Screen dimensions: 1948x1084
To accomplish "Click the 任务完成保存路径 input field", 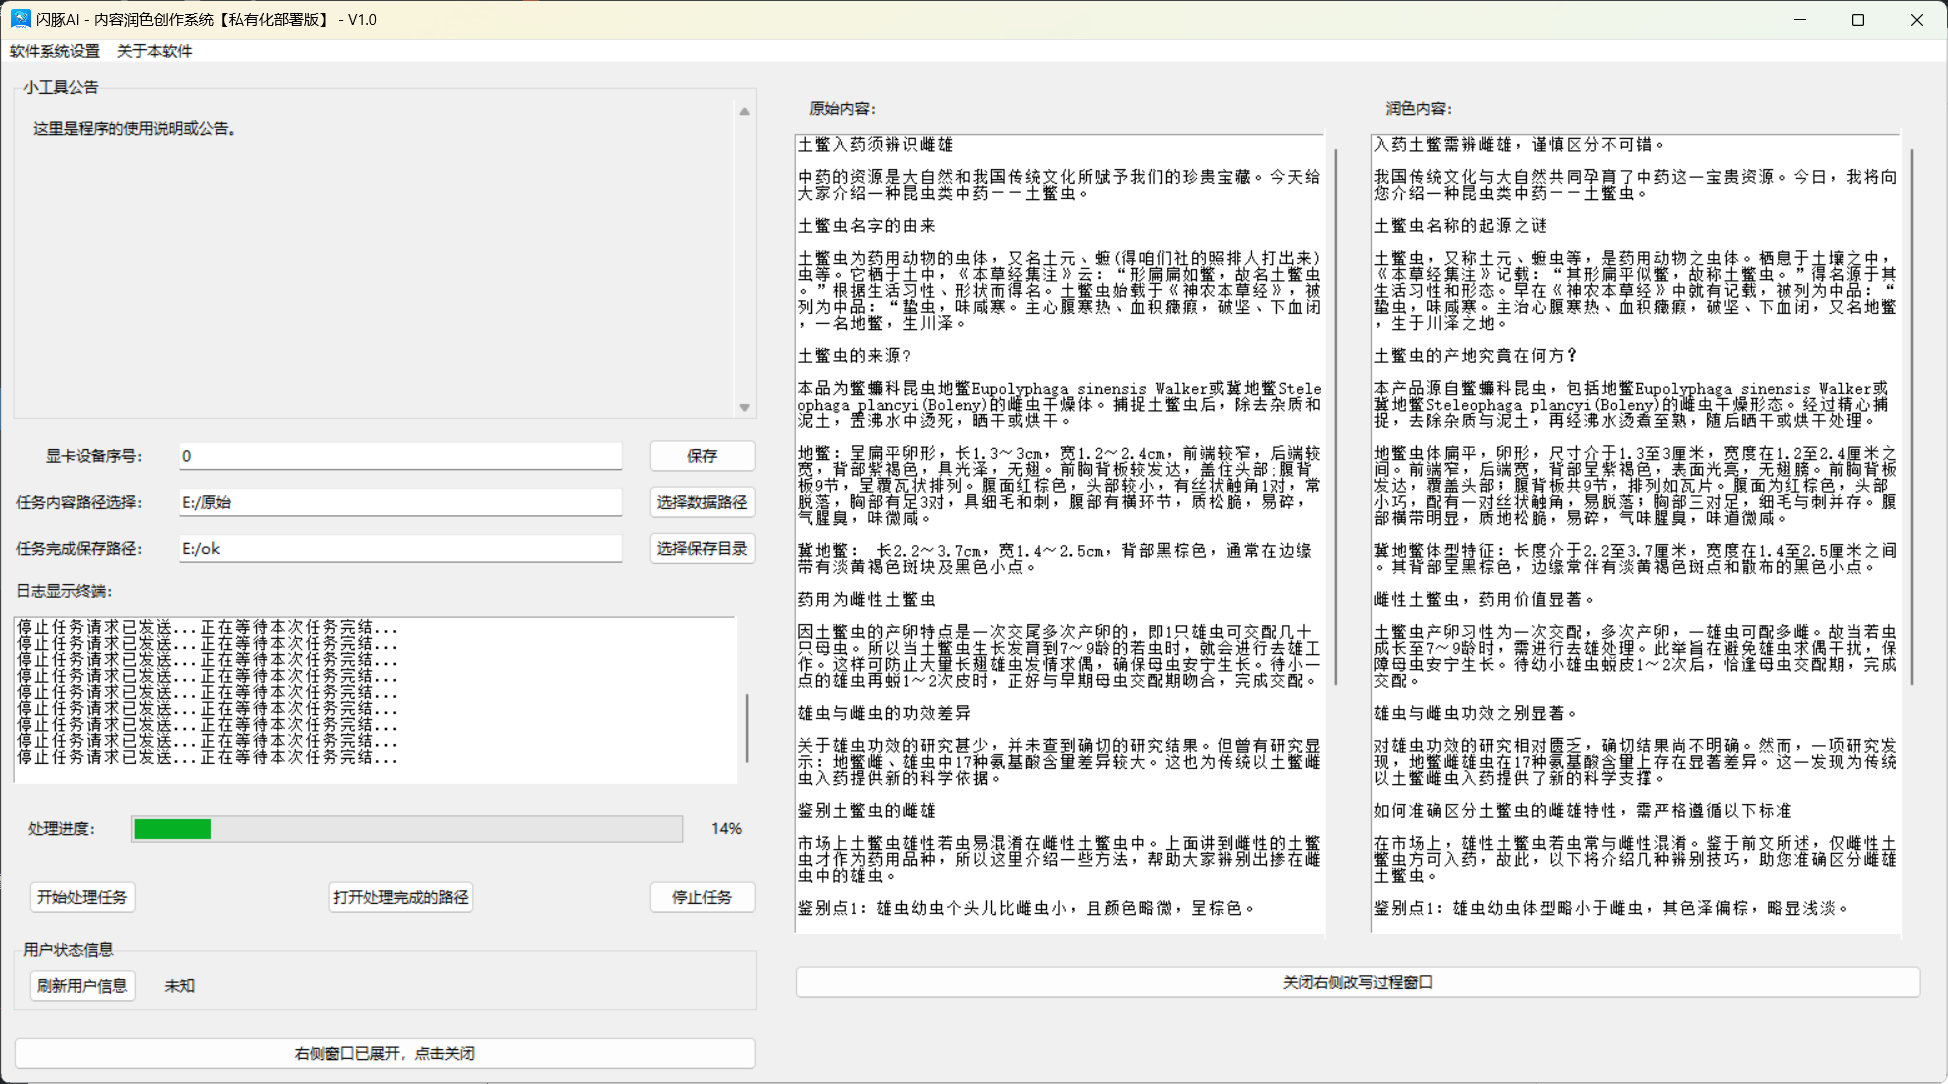I will (400, 548).
